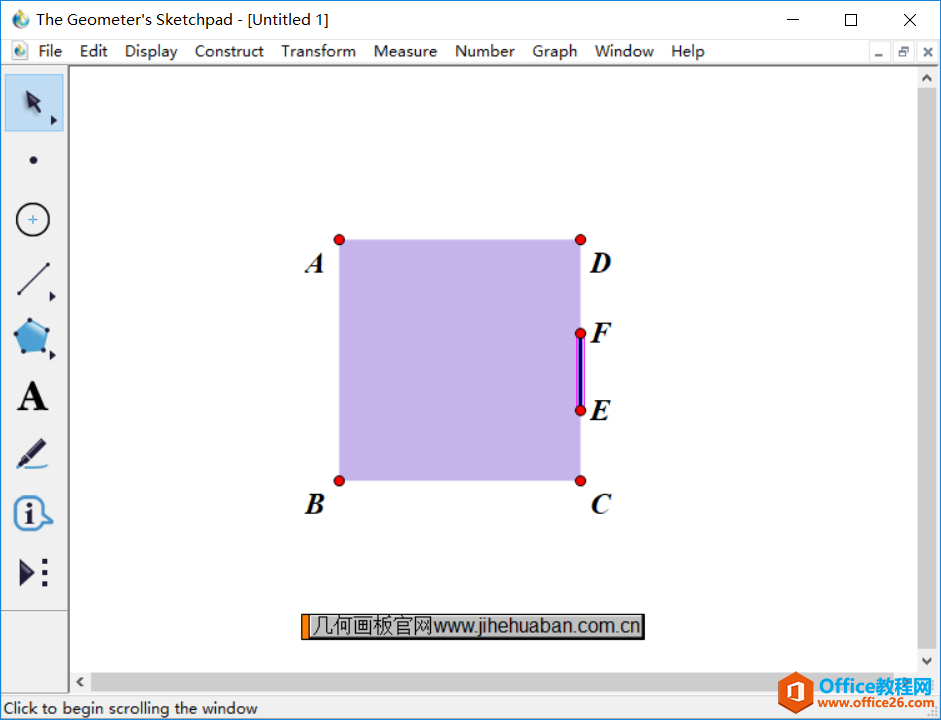This screenshot has height=720, width=941.
Task: Select the Straightedge segment tool
Action: [x=34, y=279]
